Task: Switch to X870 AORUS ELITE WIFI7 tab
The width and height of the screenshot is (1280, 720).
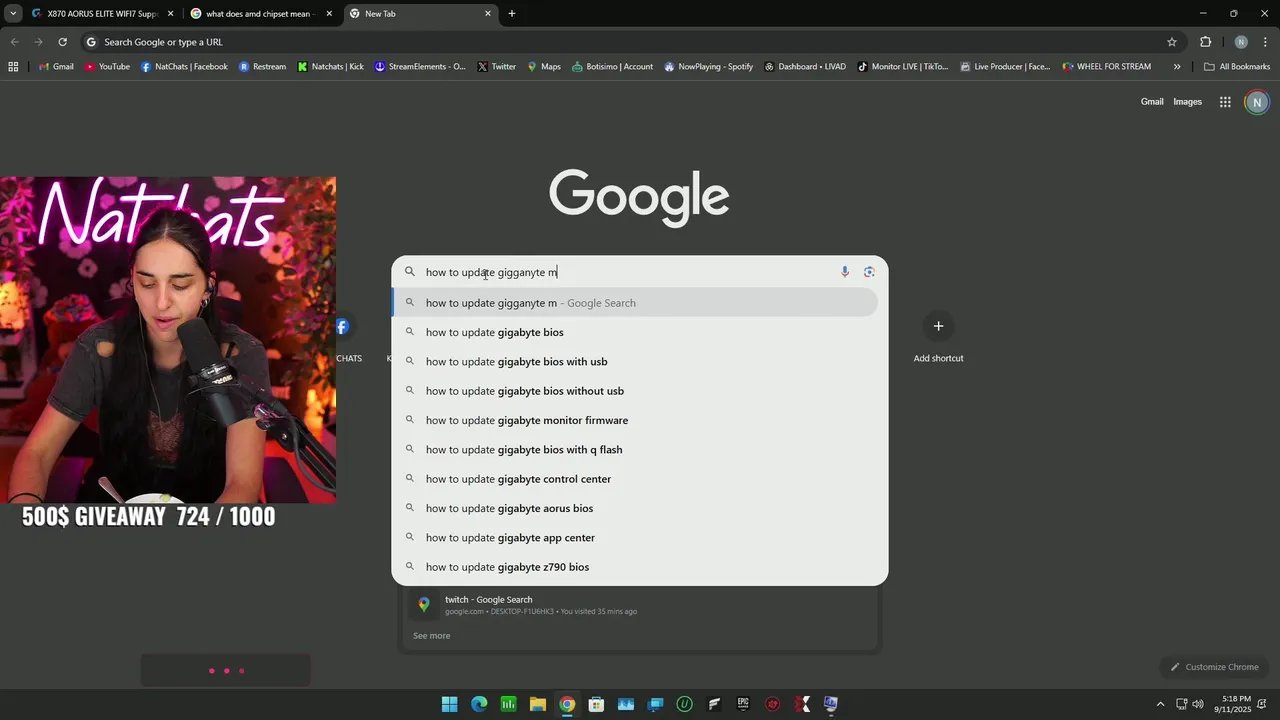Action: click(x=102, y=14)
